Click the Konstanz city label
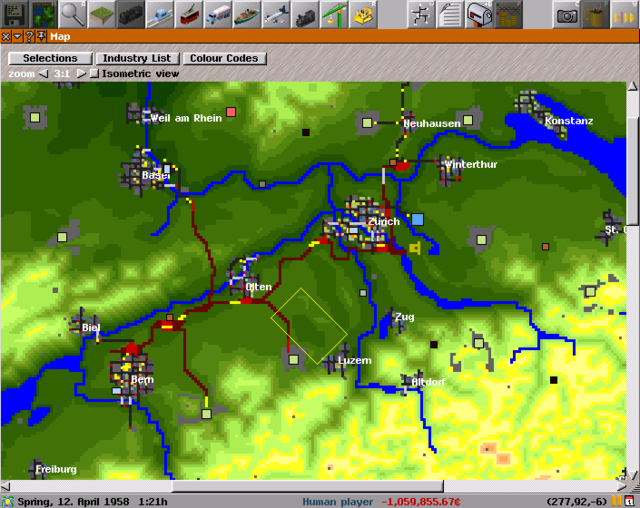The width and height of the screenshot is (640, 508). pyautogui.click(x=569, y=121)
